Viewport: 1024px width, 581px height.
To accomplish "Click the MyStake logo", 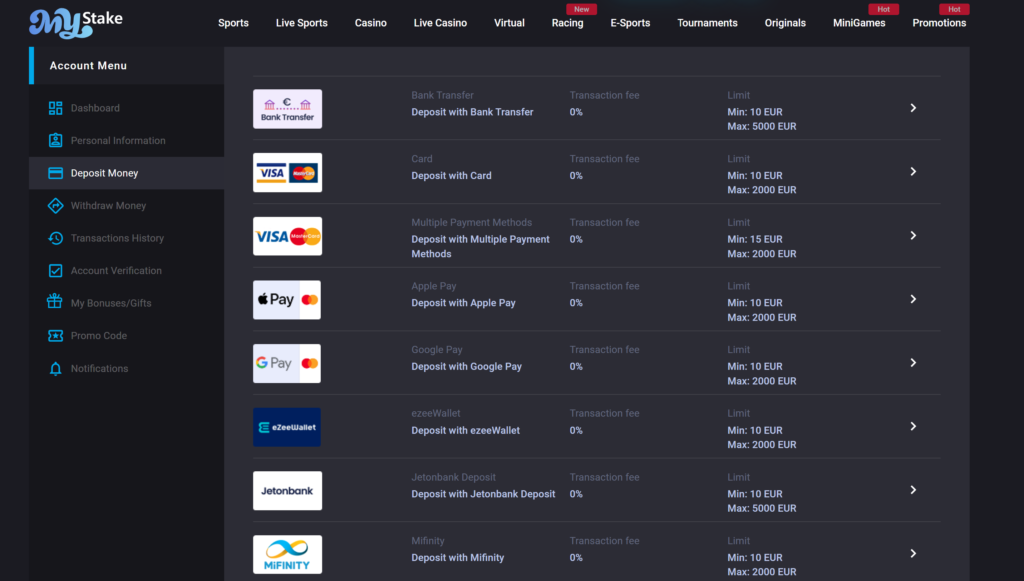I will coord(76,24).
